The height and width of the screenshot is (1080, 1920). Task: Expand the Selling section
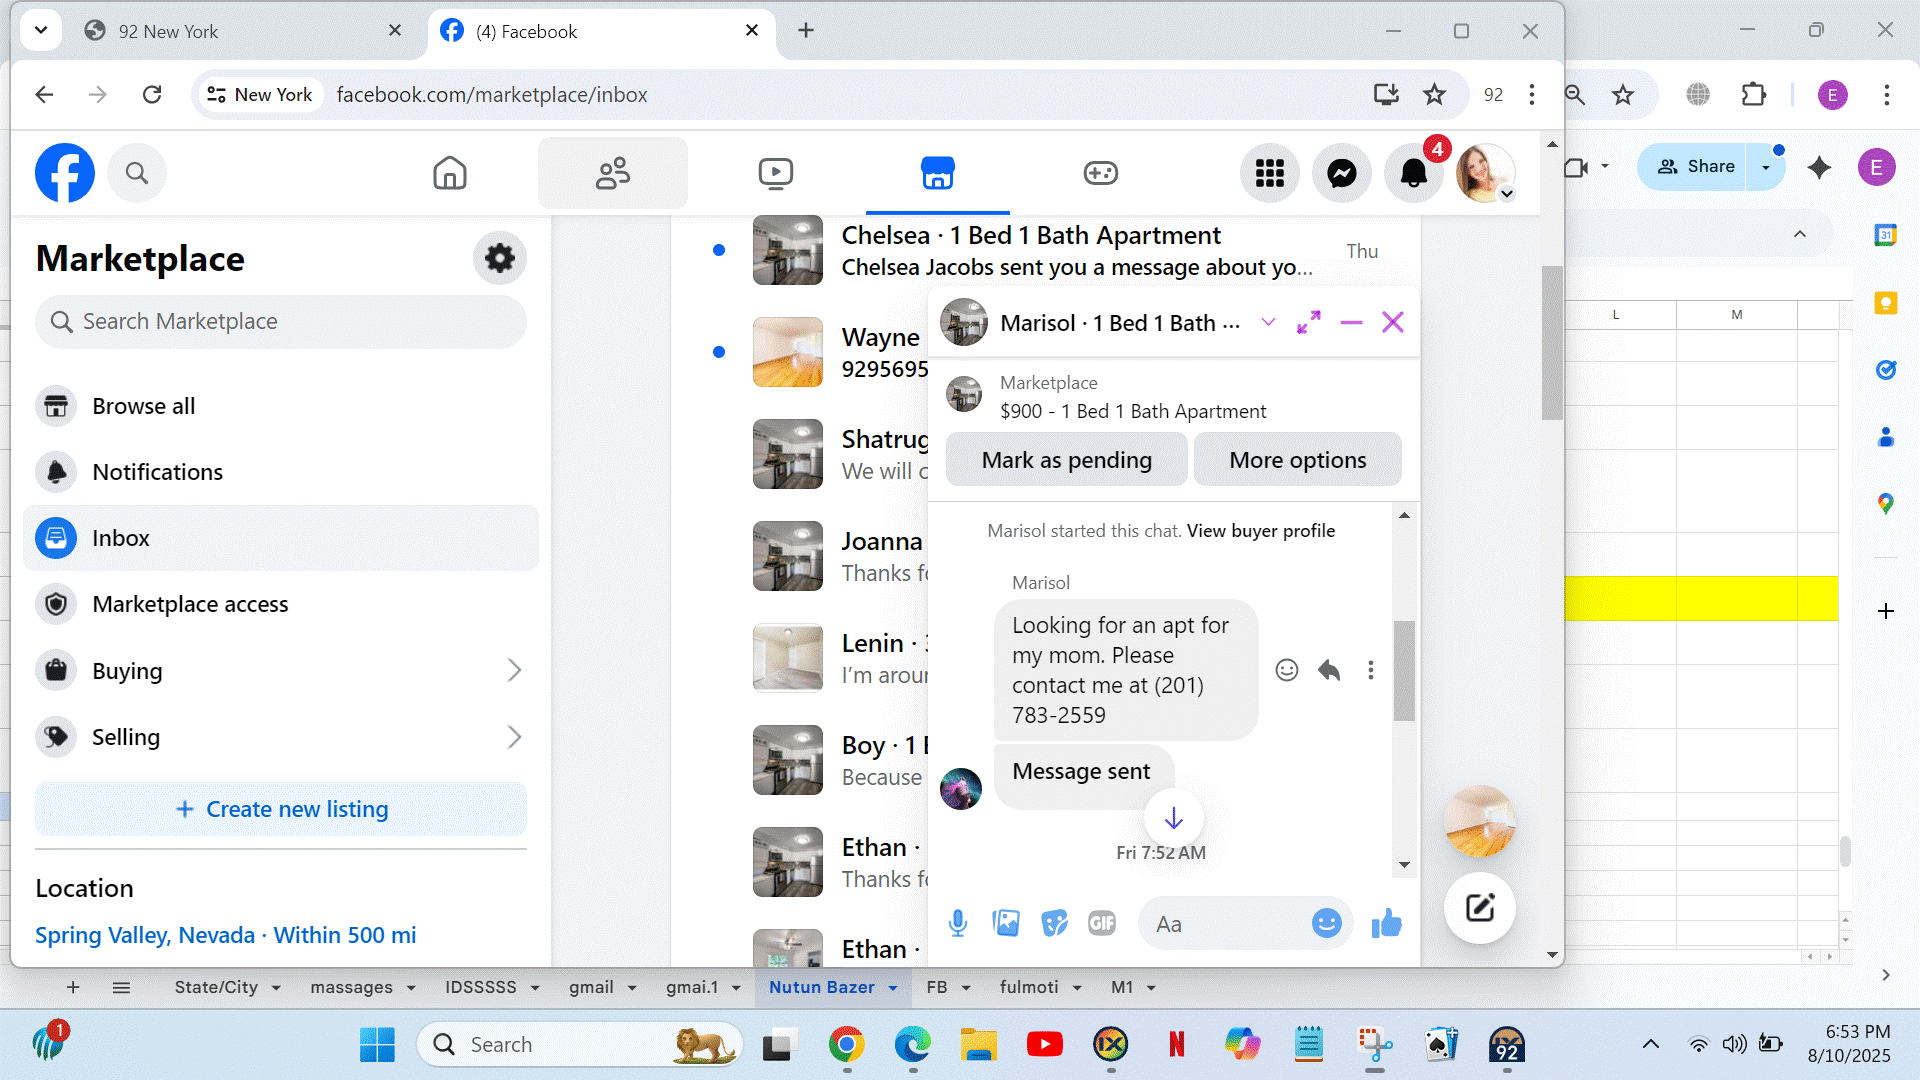513,737
